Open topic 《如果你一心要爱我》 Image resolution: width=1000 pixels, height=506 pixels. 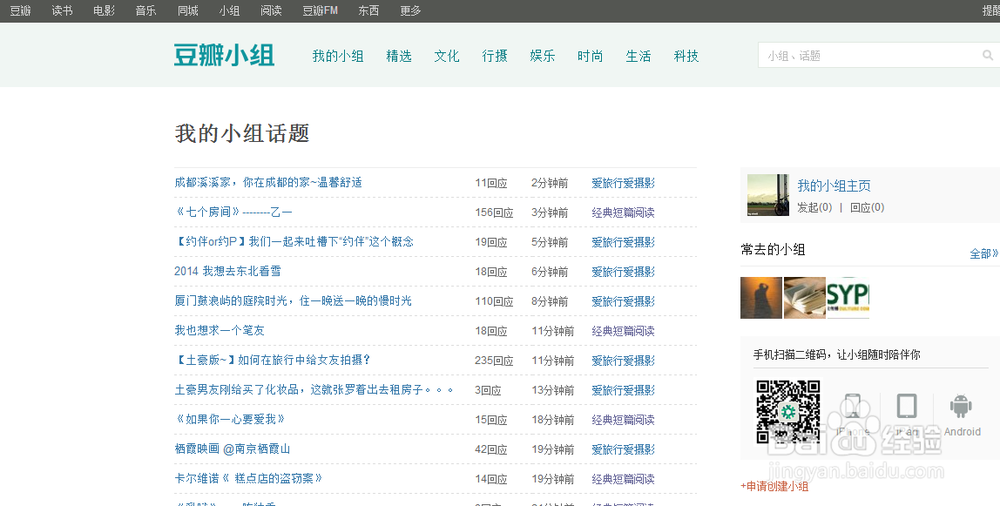pyautogui.click(x=230, y=419)
